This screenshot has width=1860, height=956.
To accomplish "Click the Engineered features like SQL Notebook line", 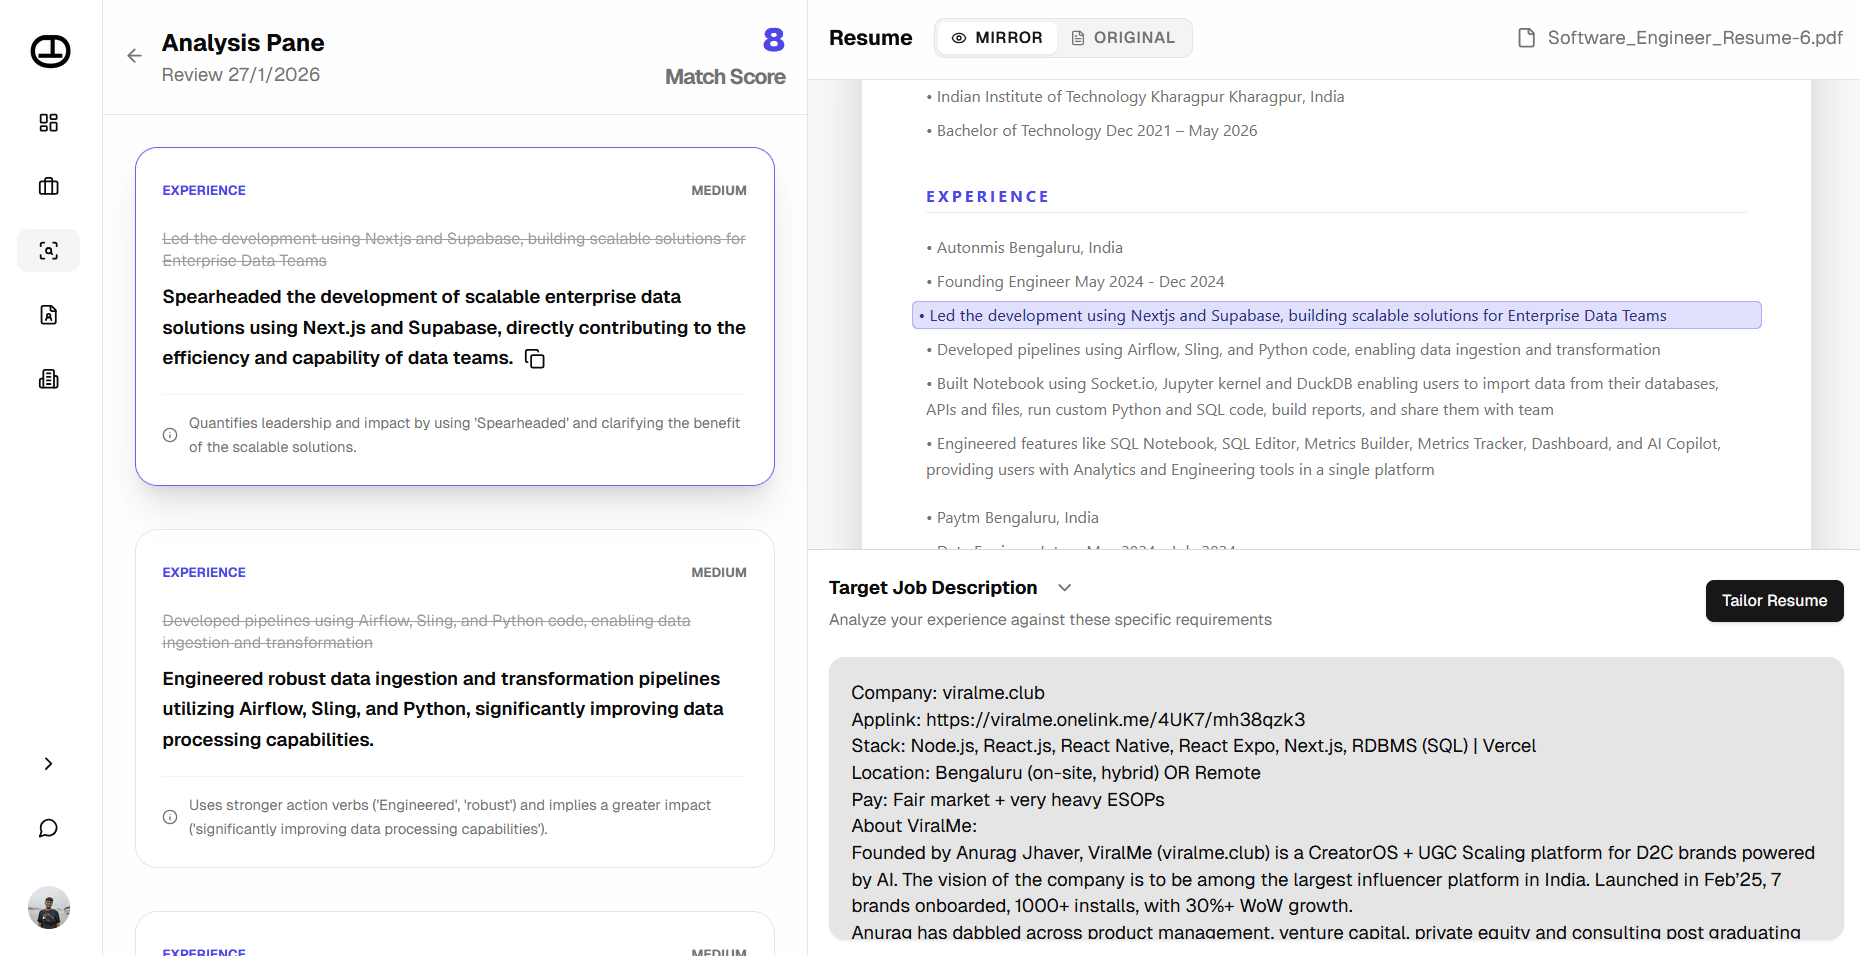I will click(x=1323, y=457).
